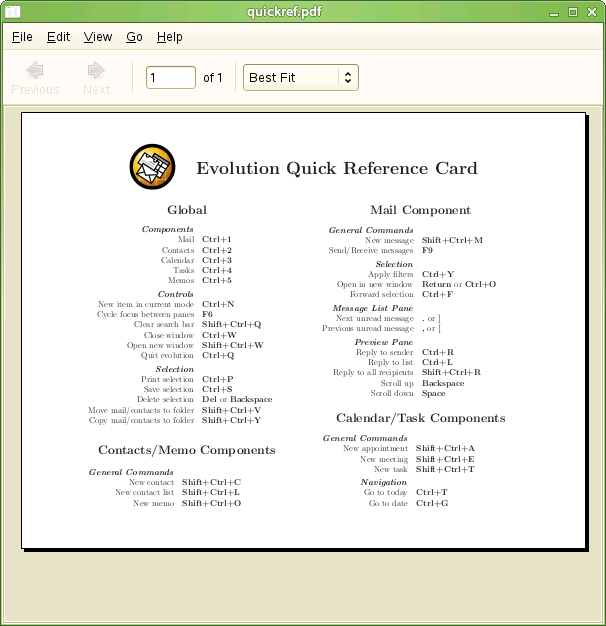Click the 'Evolution Quick Reference Card' title
Image resolution: width=606 pixels, height=626 pixels.
click(336, 169)
